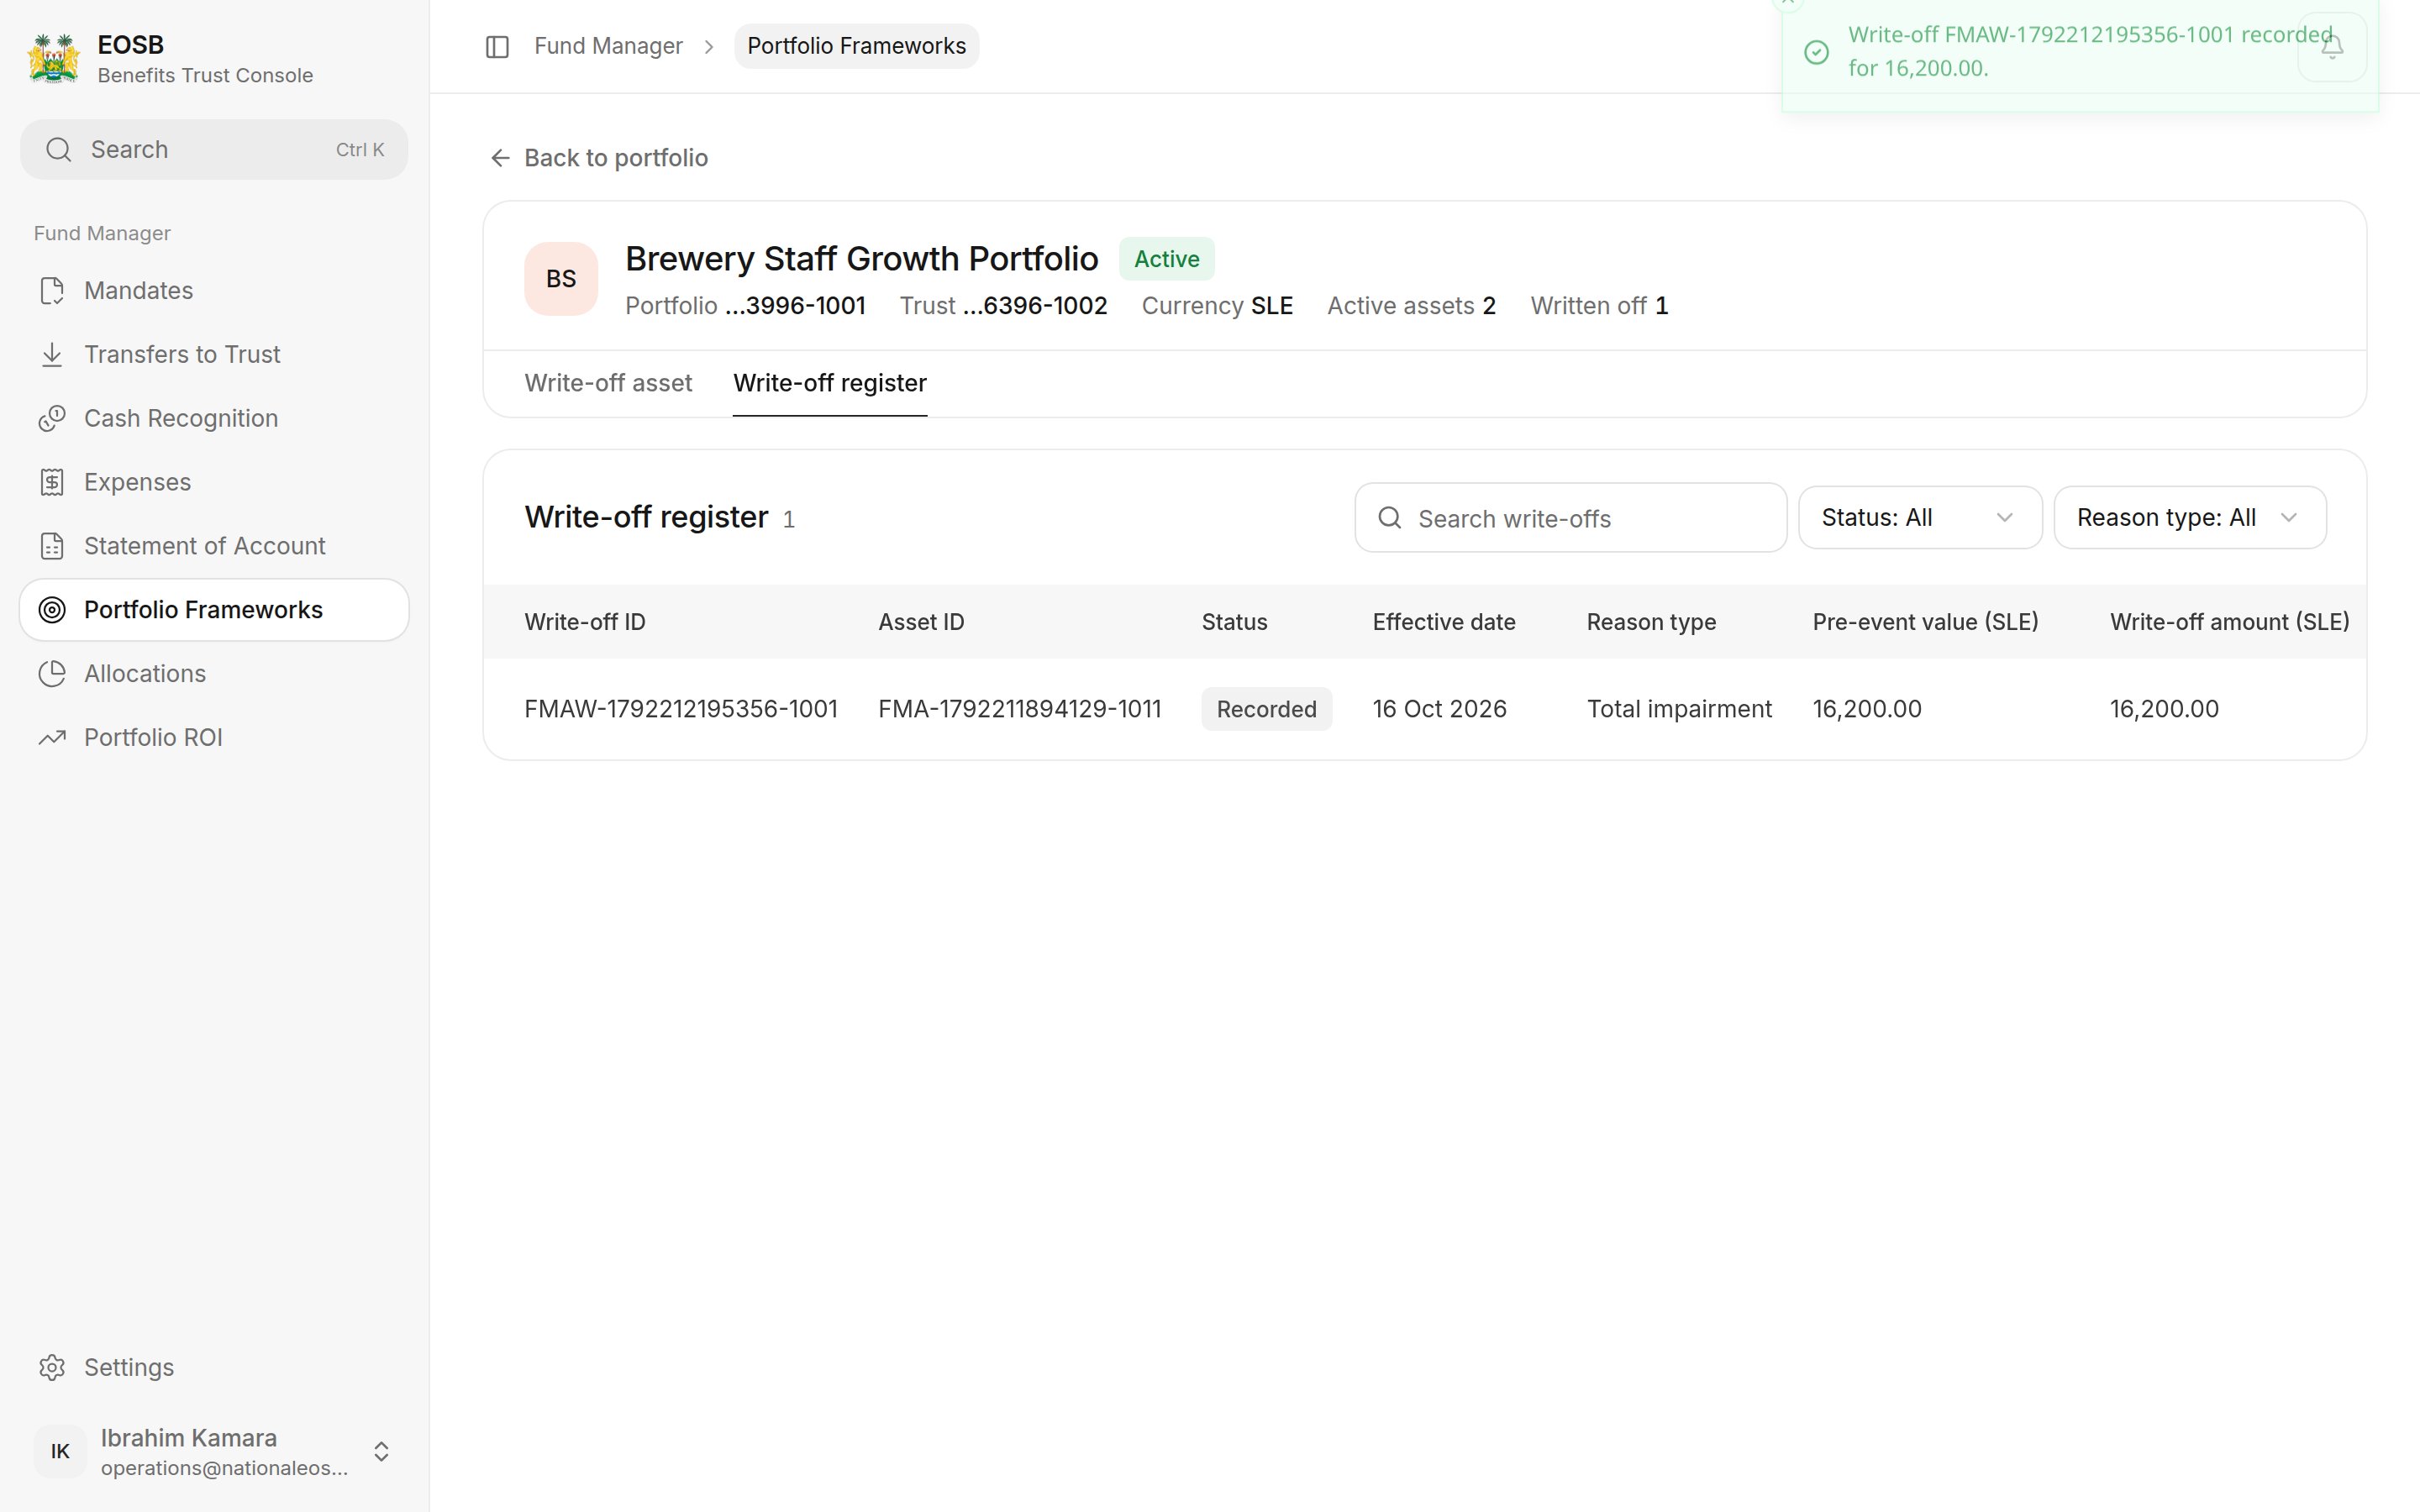
Task: Toggle the sidebar panel icon
Action: (x=497, y=47)
